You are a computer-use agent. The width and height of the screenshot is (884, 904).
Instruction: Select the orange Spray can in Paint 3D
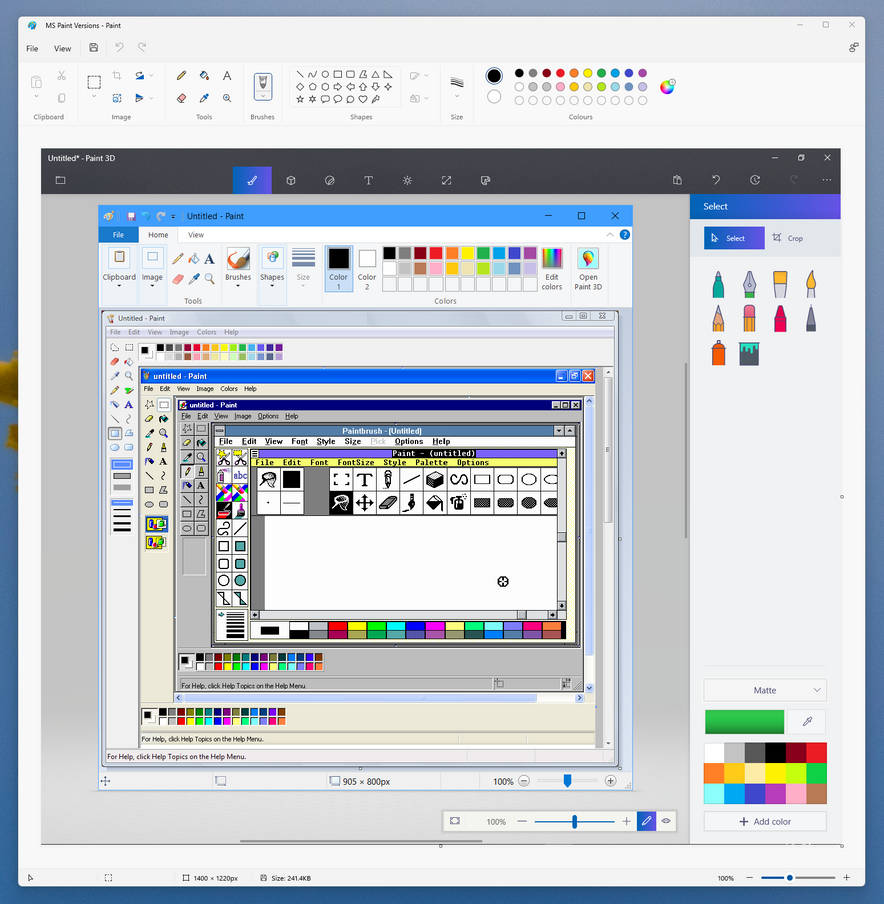pos(718,353)
